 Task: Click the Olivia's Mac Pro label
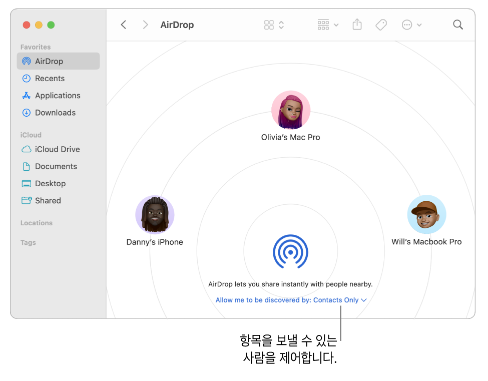point(291,137)
